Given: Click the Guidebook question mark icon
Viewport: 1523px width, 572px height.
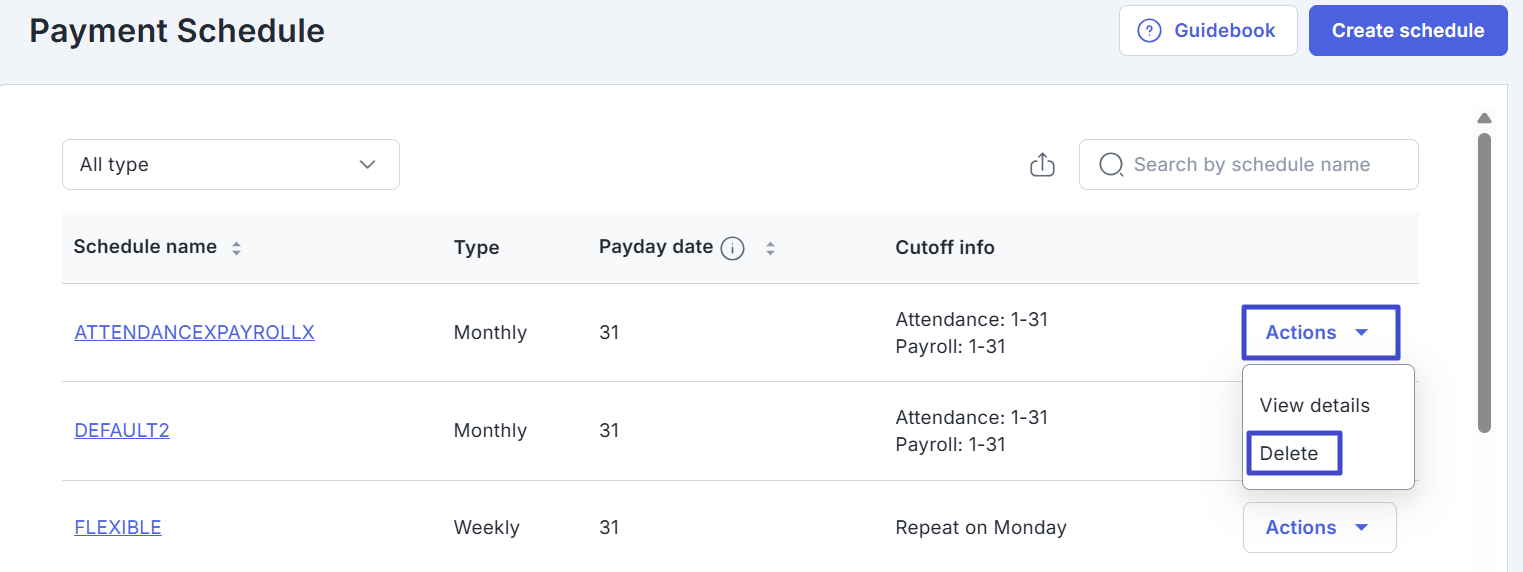Looking at the screenshot, I should (x=1150, y=31).
